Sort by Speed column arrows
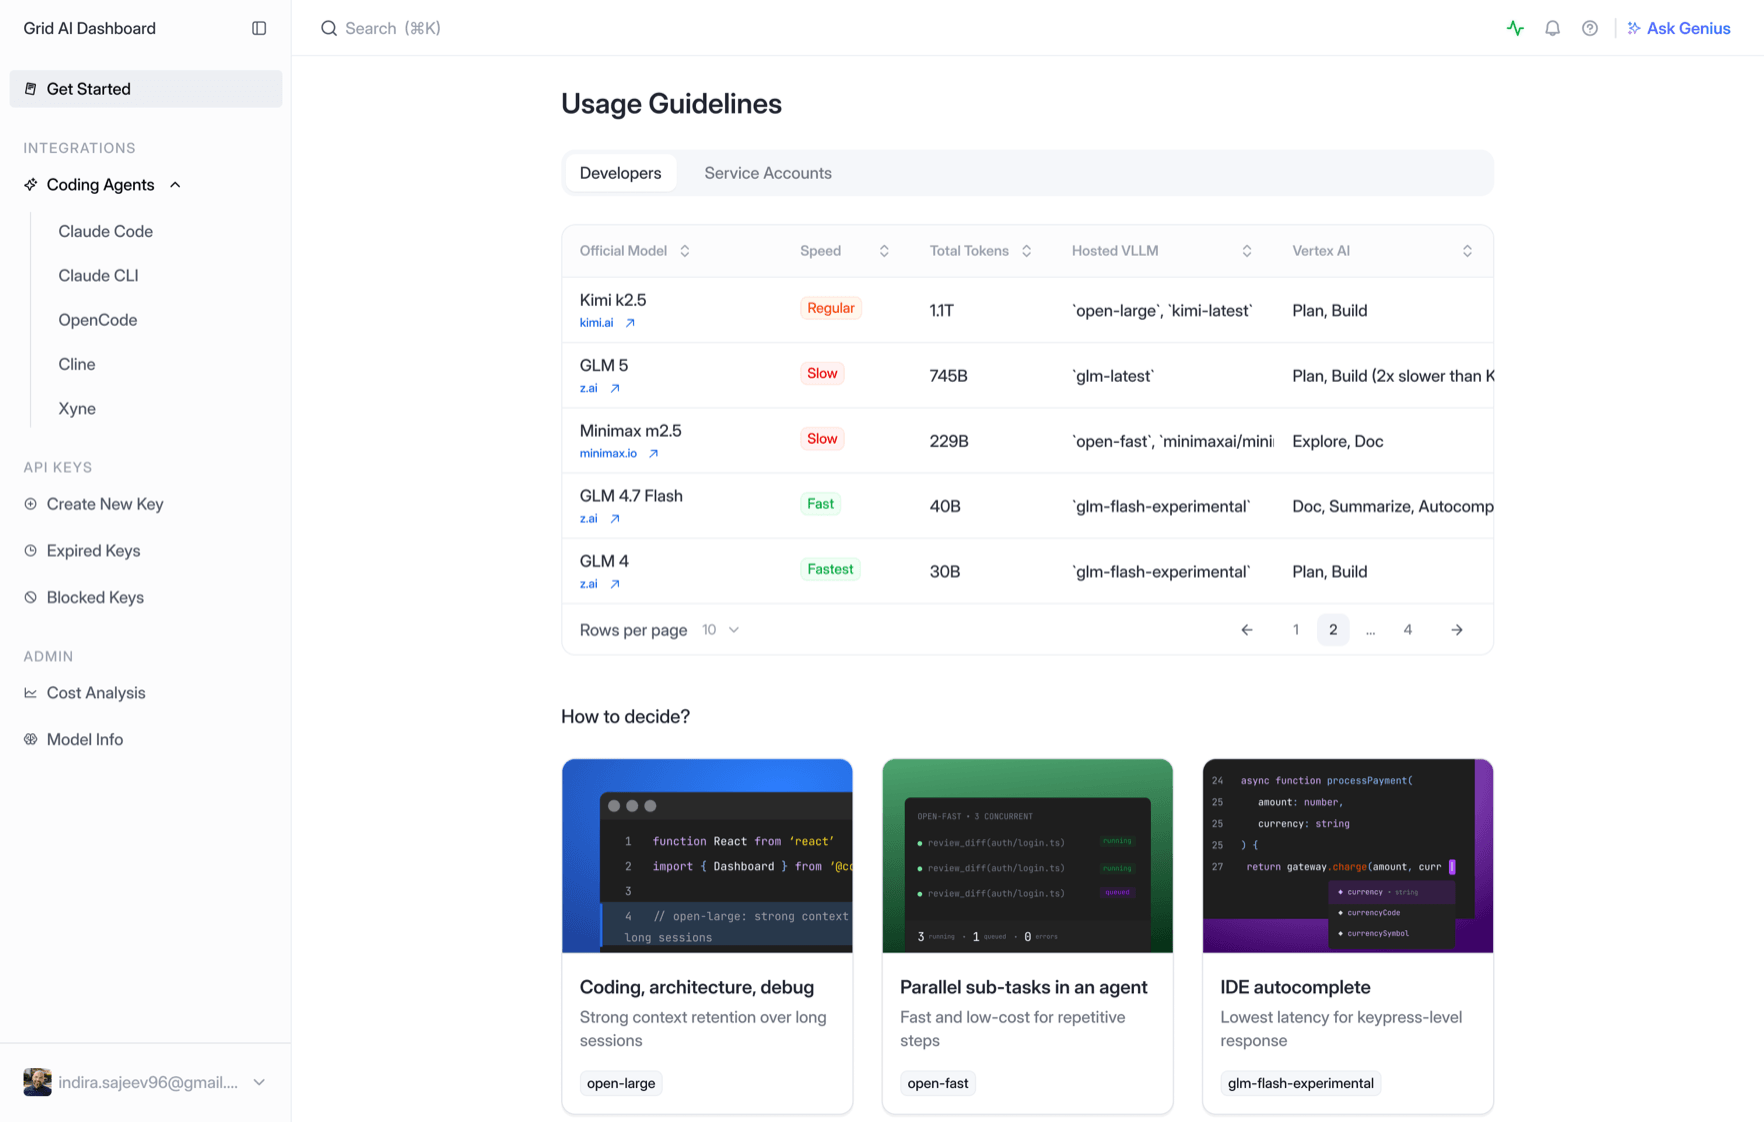Screen dimensions: 1764x1122 pos(884,251)
